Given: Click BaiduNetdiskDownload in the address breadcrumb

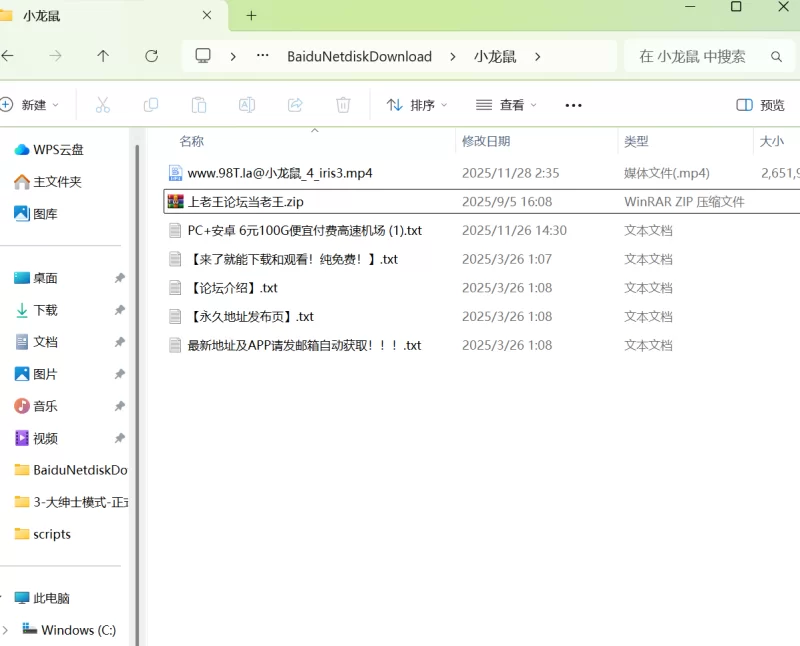Looking at the screenshot, I should (x=359, y=56).
